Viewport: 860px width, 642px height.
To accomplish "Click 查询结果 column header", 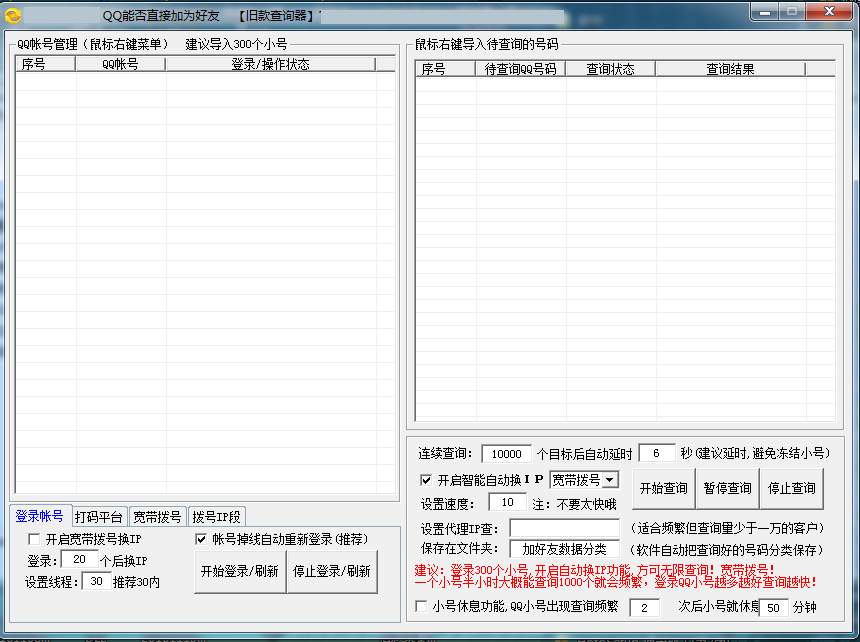I will 731,69.
